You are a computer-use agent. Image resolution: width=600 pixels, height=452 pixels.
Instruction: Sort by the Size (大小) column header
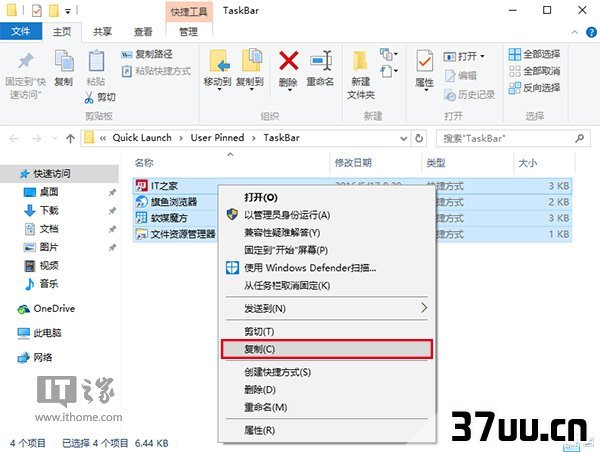pos(527,163)
